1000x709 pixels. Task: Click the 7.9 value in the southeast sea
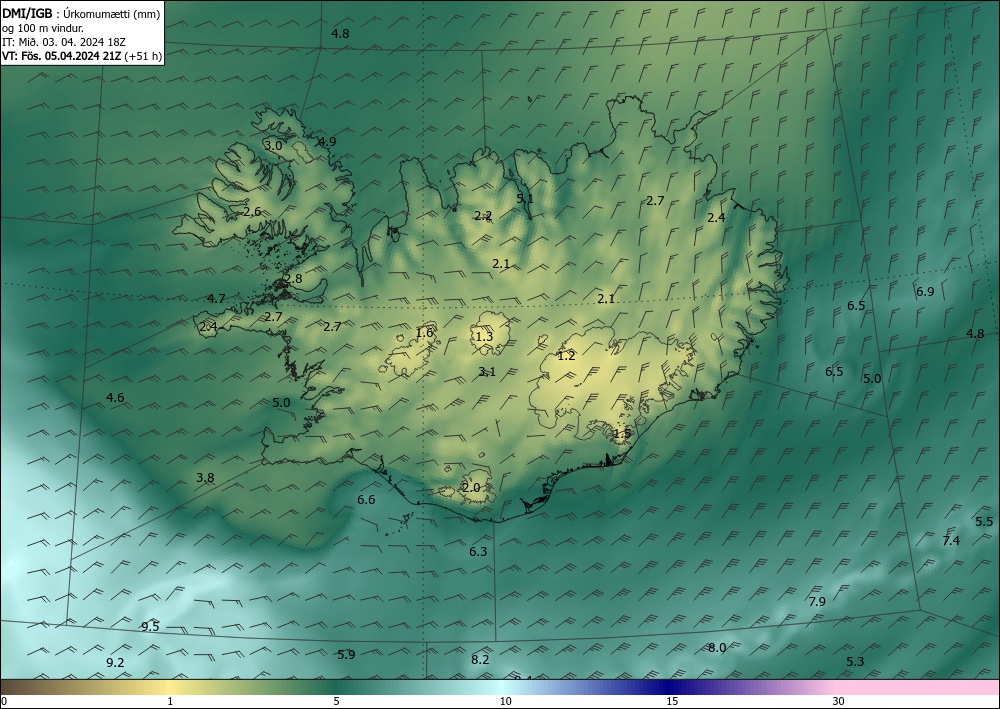pyautogui.click(x=817, y=602)
